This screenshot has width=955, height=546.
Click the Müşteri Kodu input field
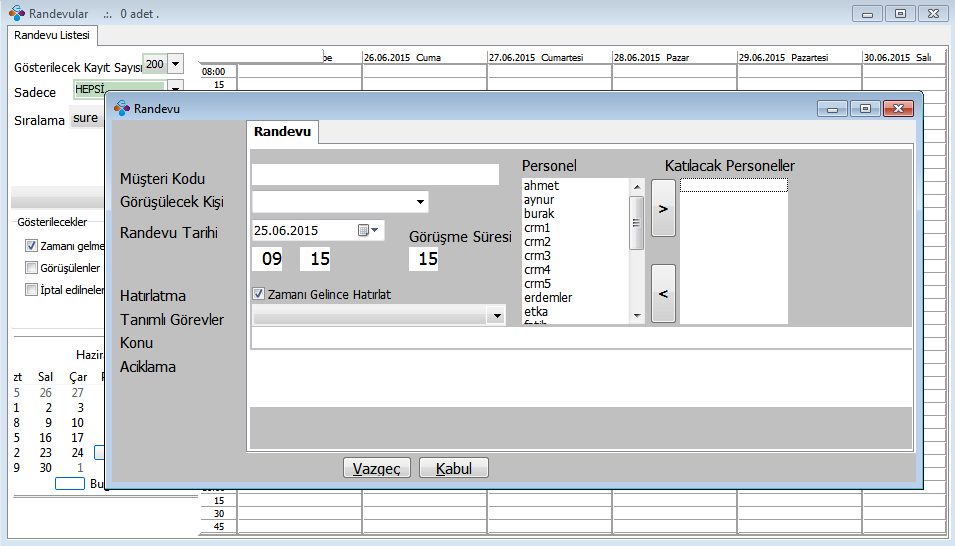pyautogui.click(x=375, y=175)
